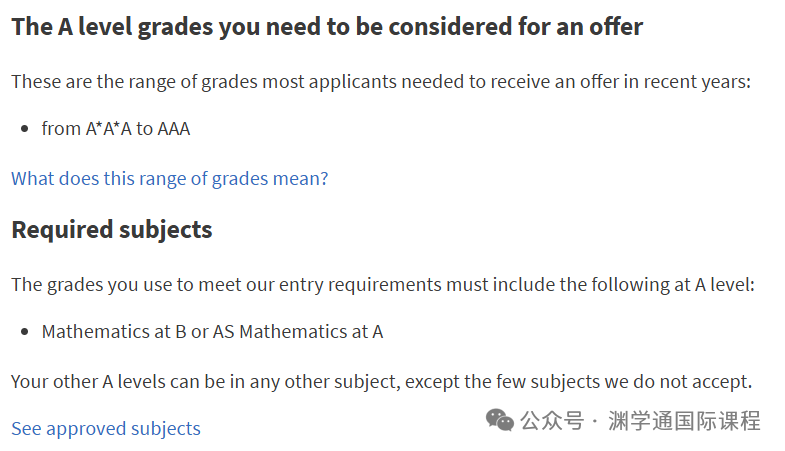Click the "A level grades you need" heading
Viewport: 785px width, 451px height.
point(327,27)
